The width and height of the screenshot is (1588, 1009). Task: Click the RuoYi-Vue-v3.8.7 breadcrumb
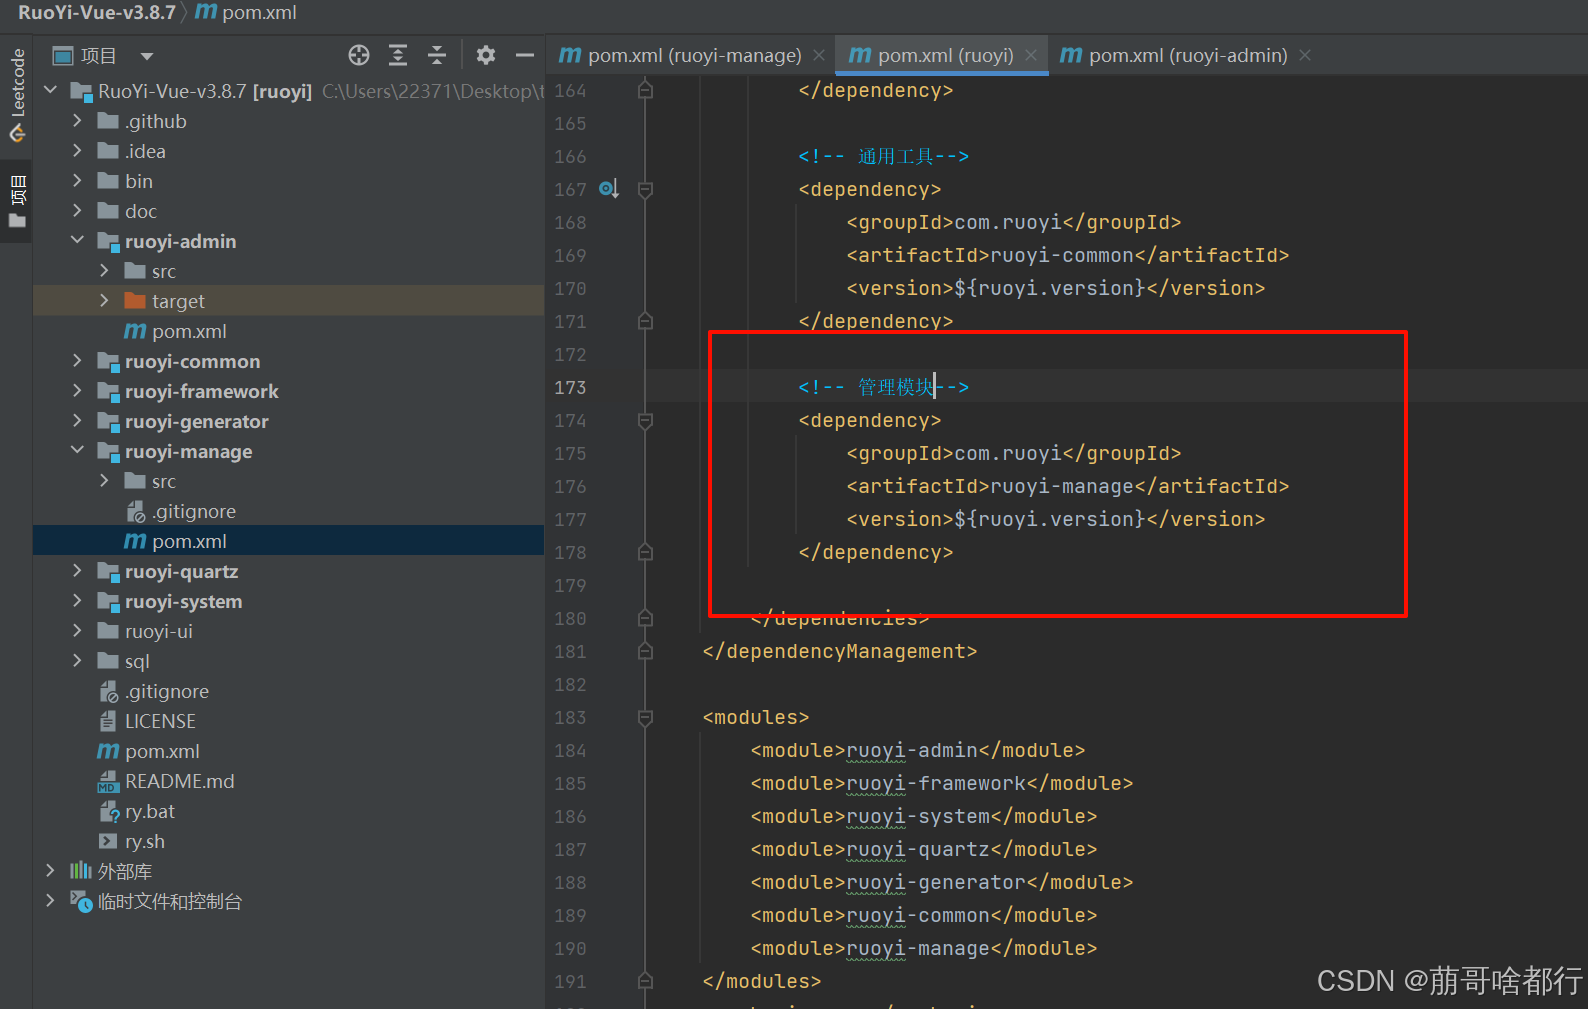97,13
